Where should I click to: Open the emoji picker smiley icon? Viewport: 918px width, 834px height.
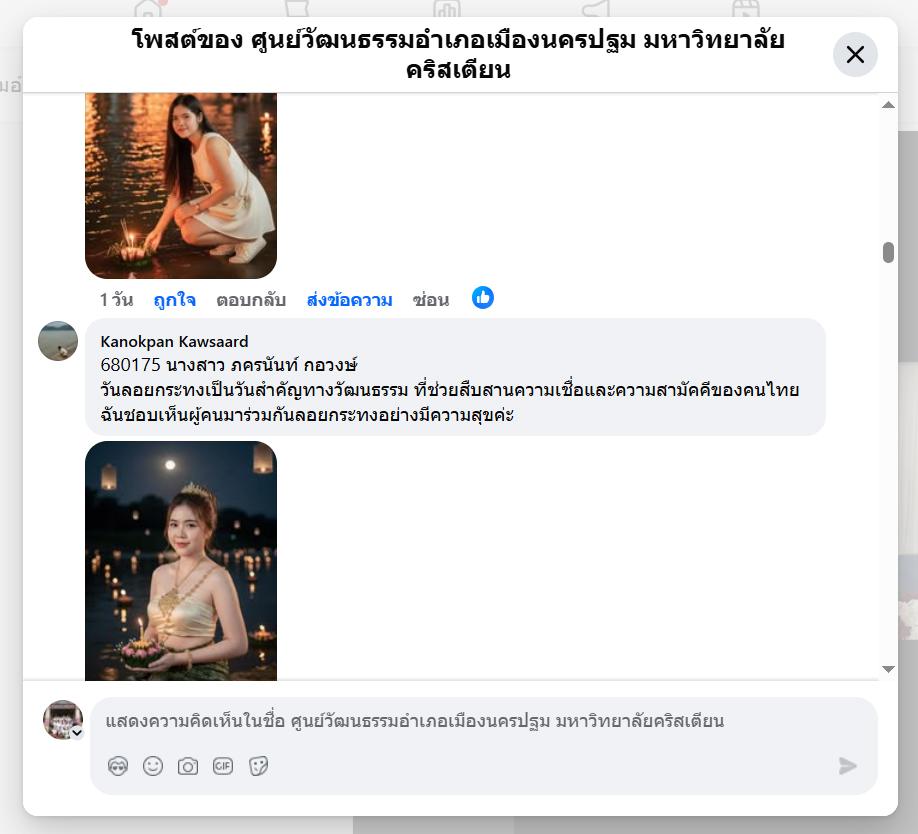point(153,766)
